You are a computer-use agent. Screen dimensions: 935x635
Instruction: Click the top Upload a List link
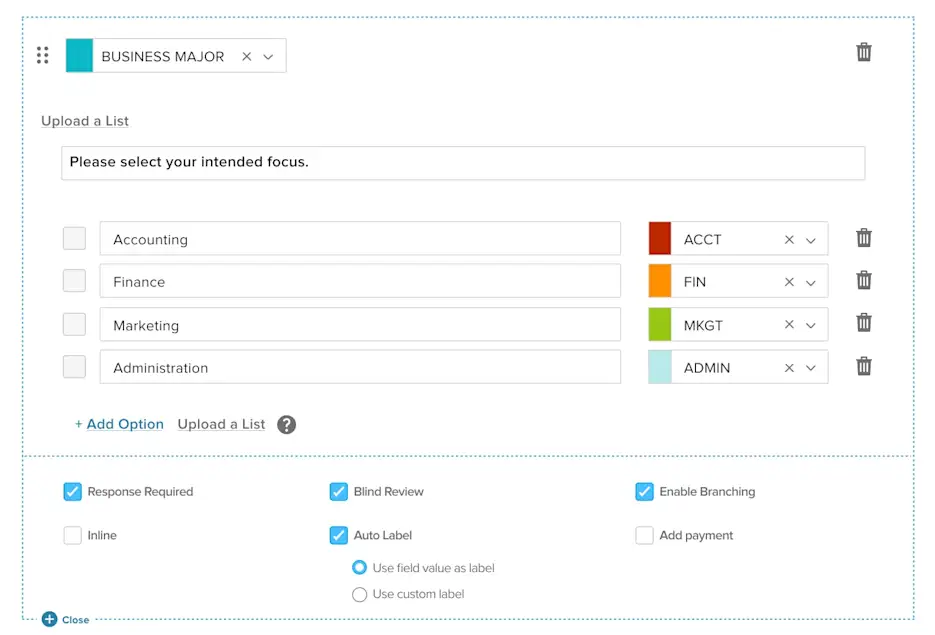[85, 121]
